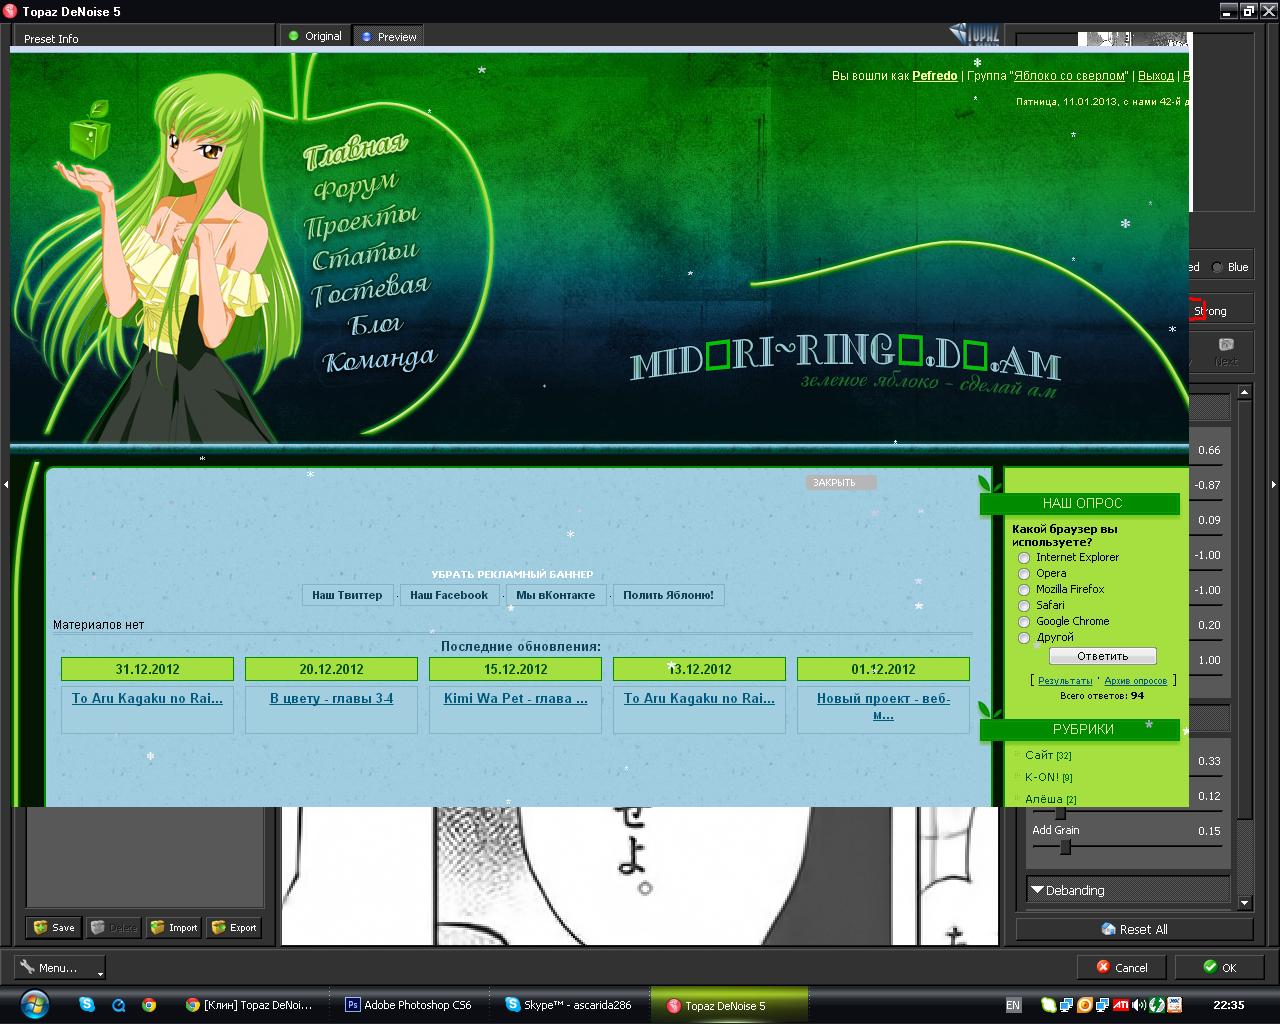
Task: Click the ATI tray icon
Action: (x=1122, y=1005)
